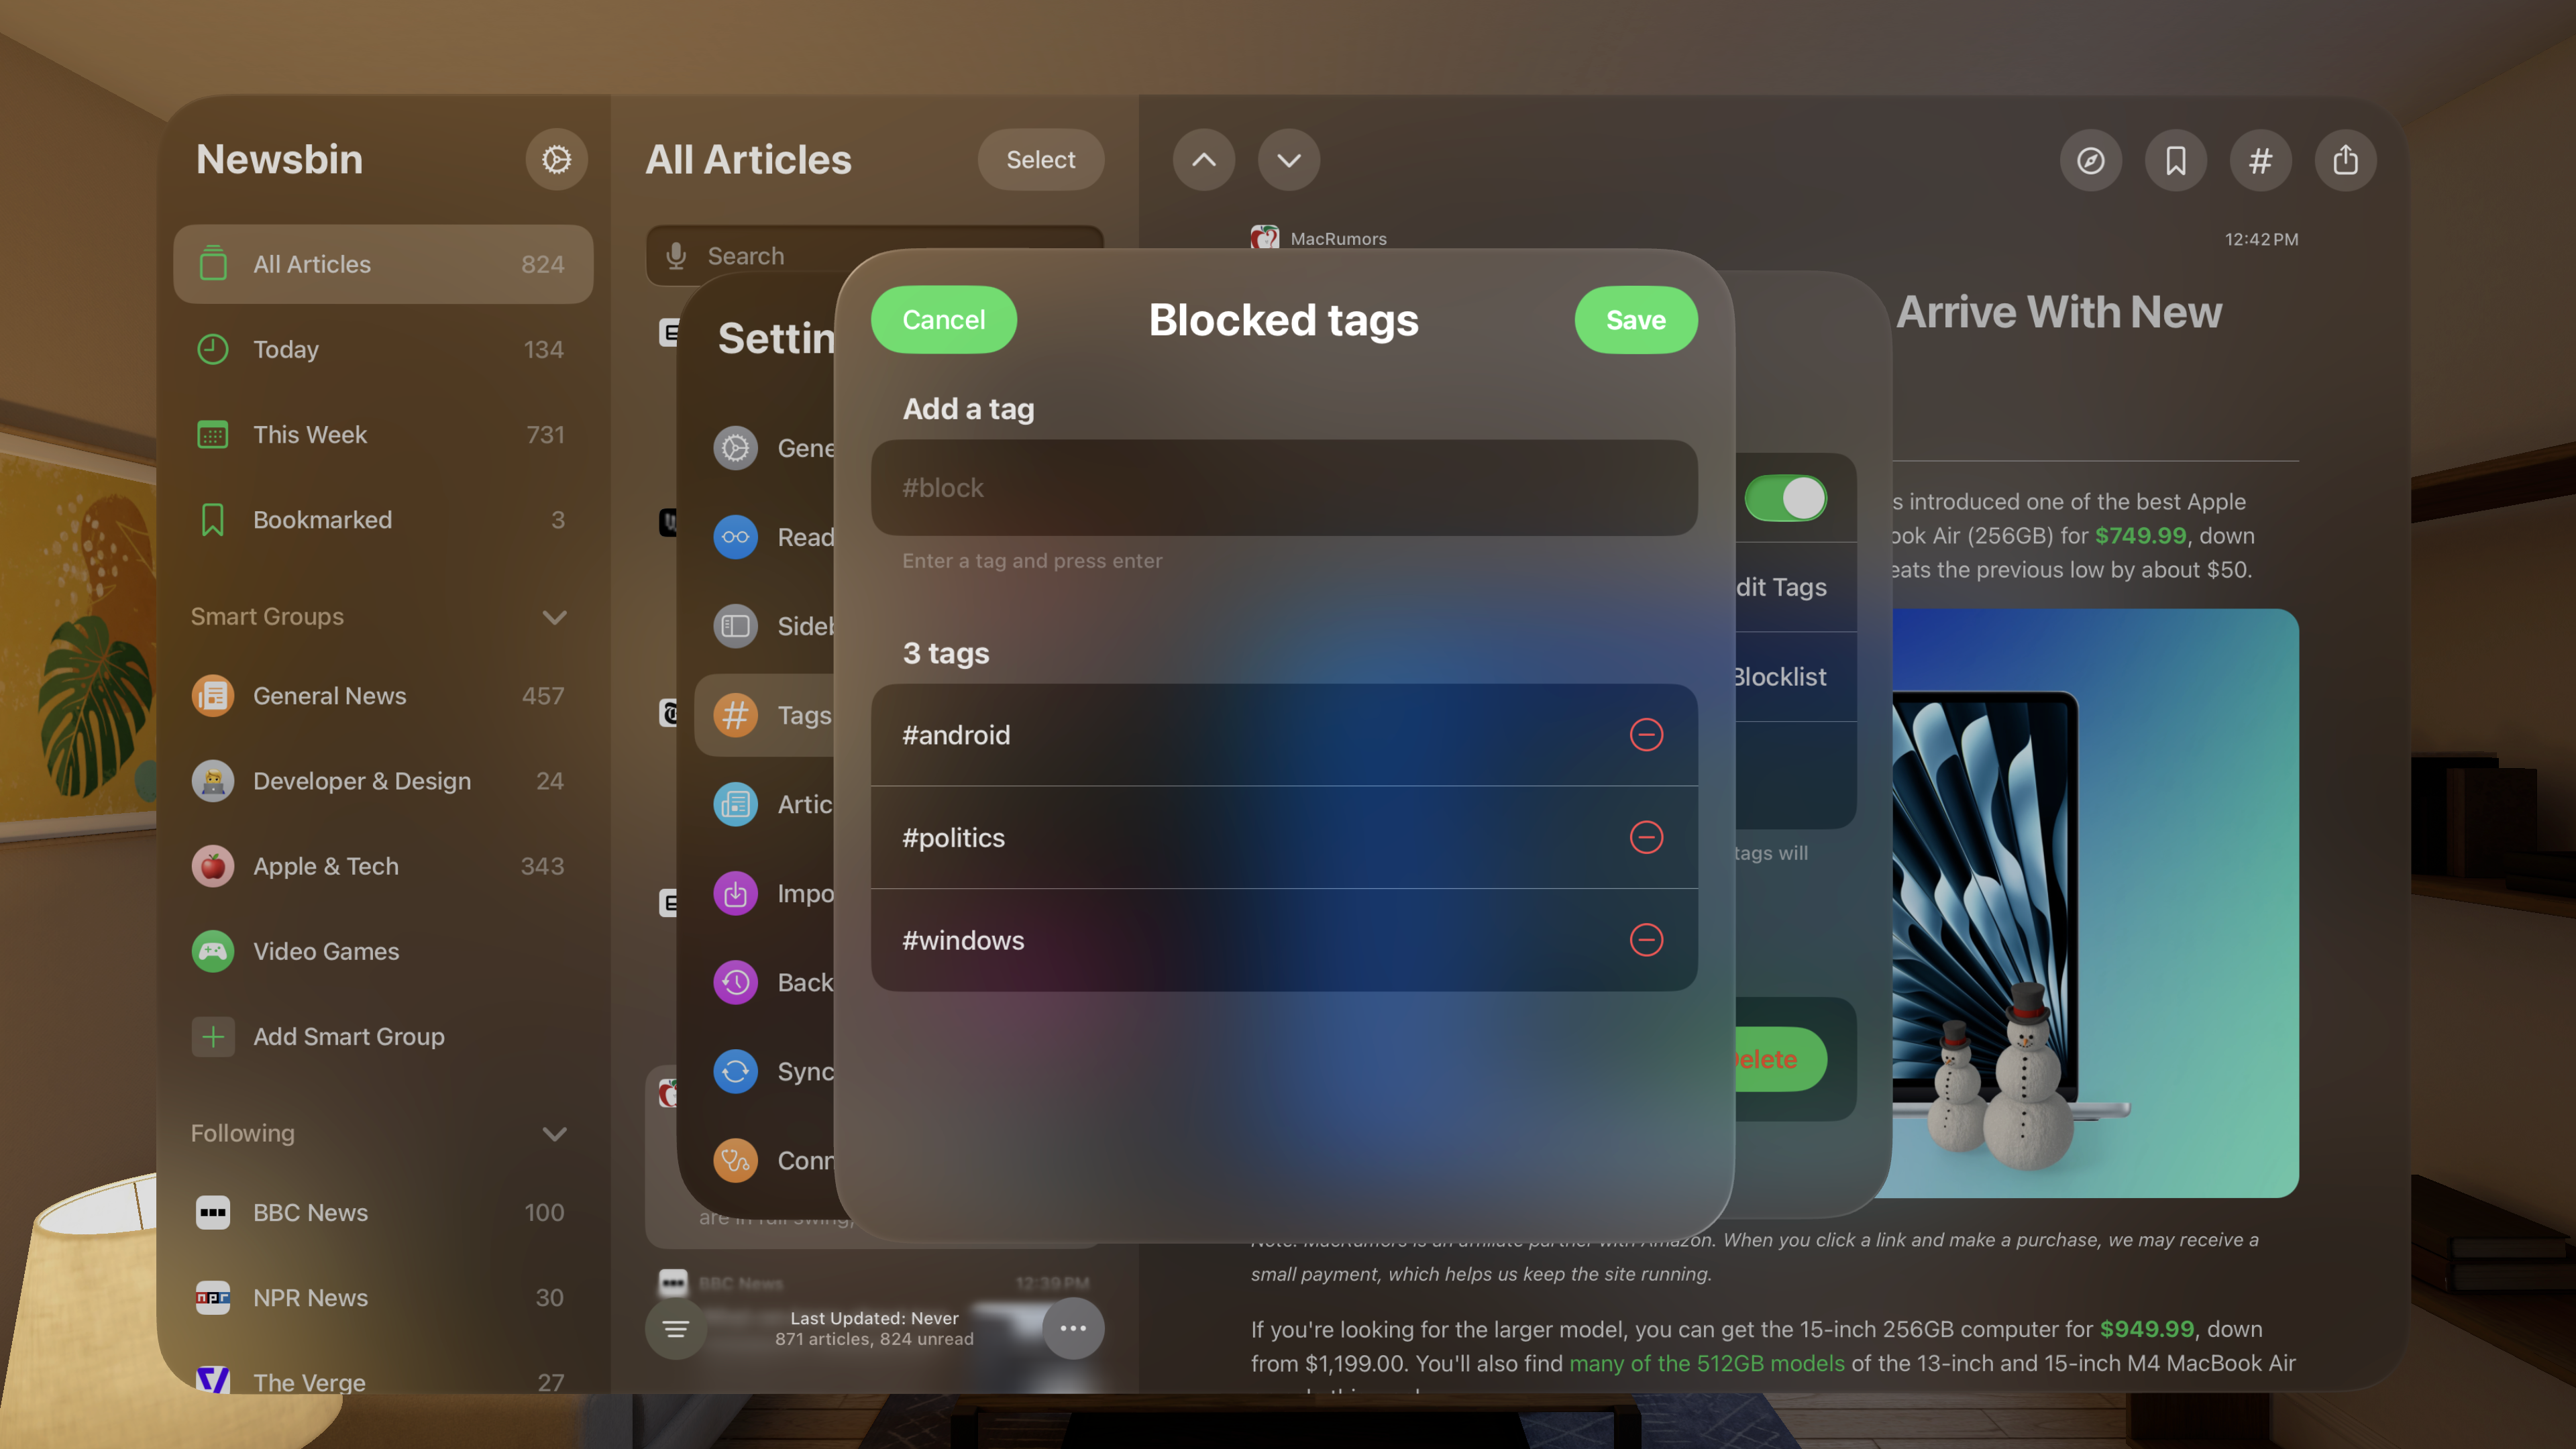Image resolution: width=2576 pixels, height=1449 pixels.
Task: Follow the $749.99 price link
Action: (2140, 536)
